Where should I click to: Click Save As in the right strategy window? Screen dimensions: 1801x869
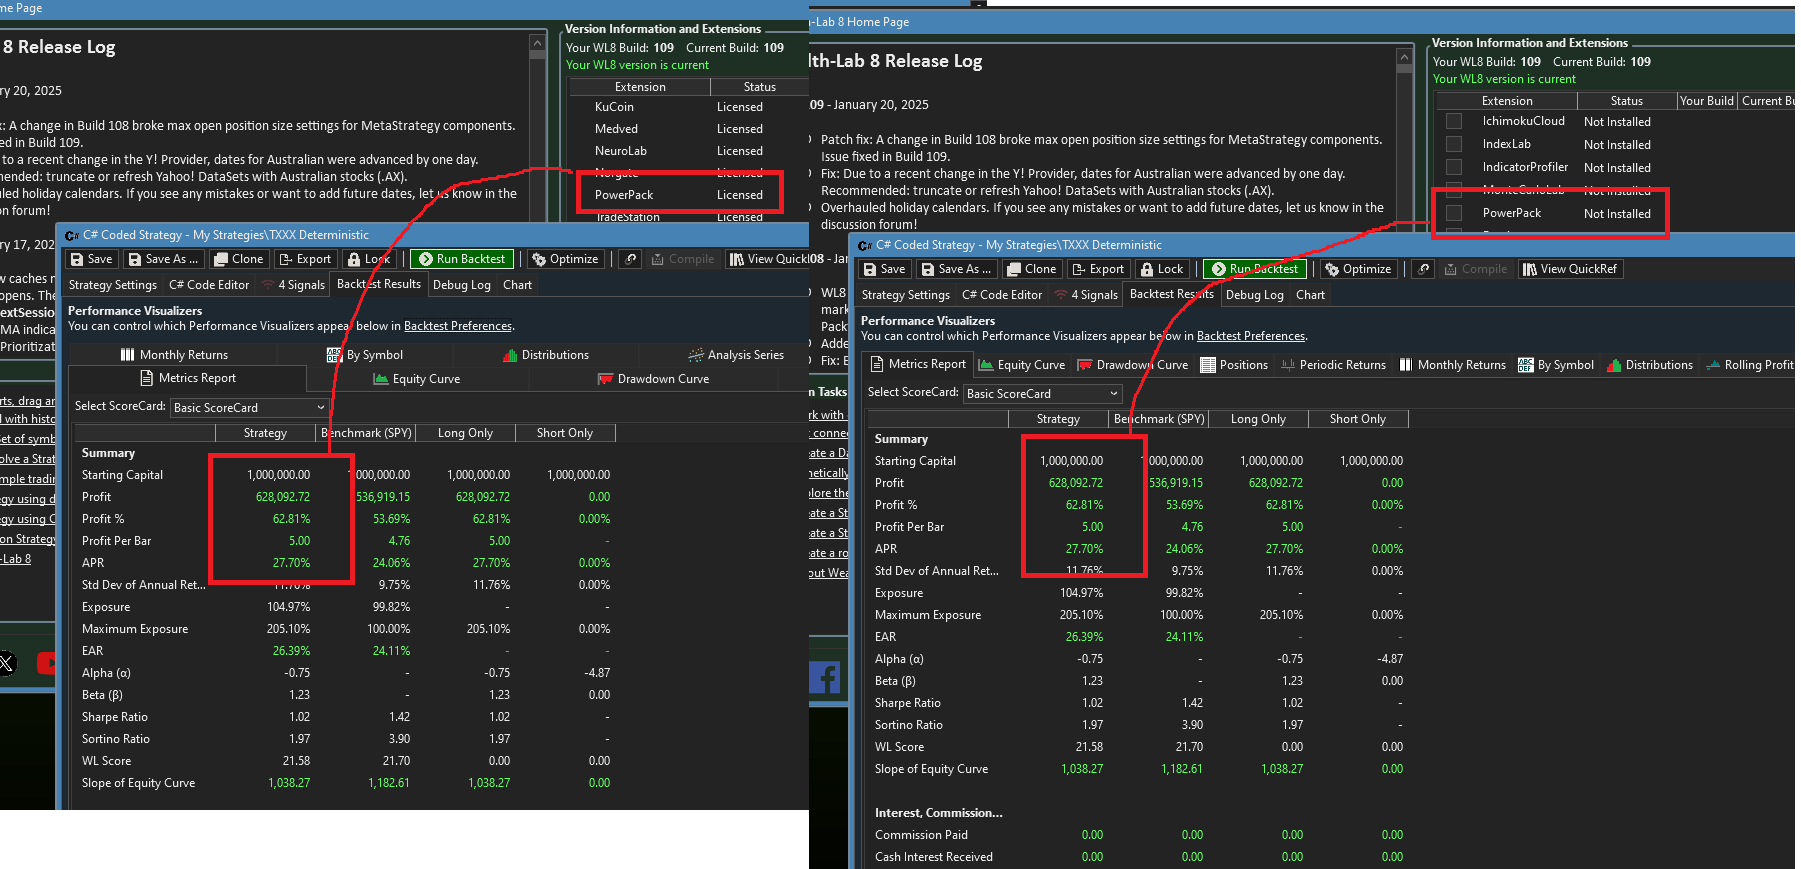pyautogui.click(x=956, y=269)
